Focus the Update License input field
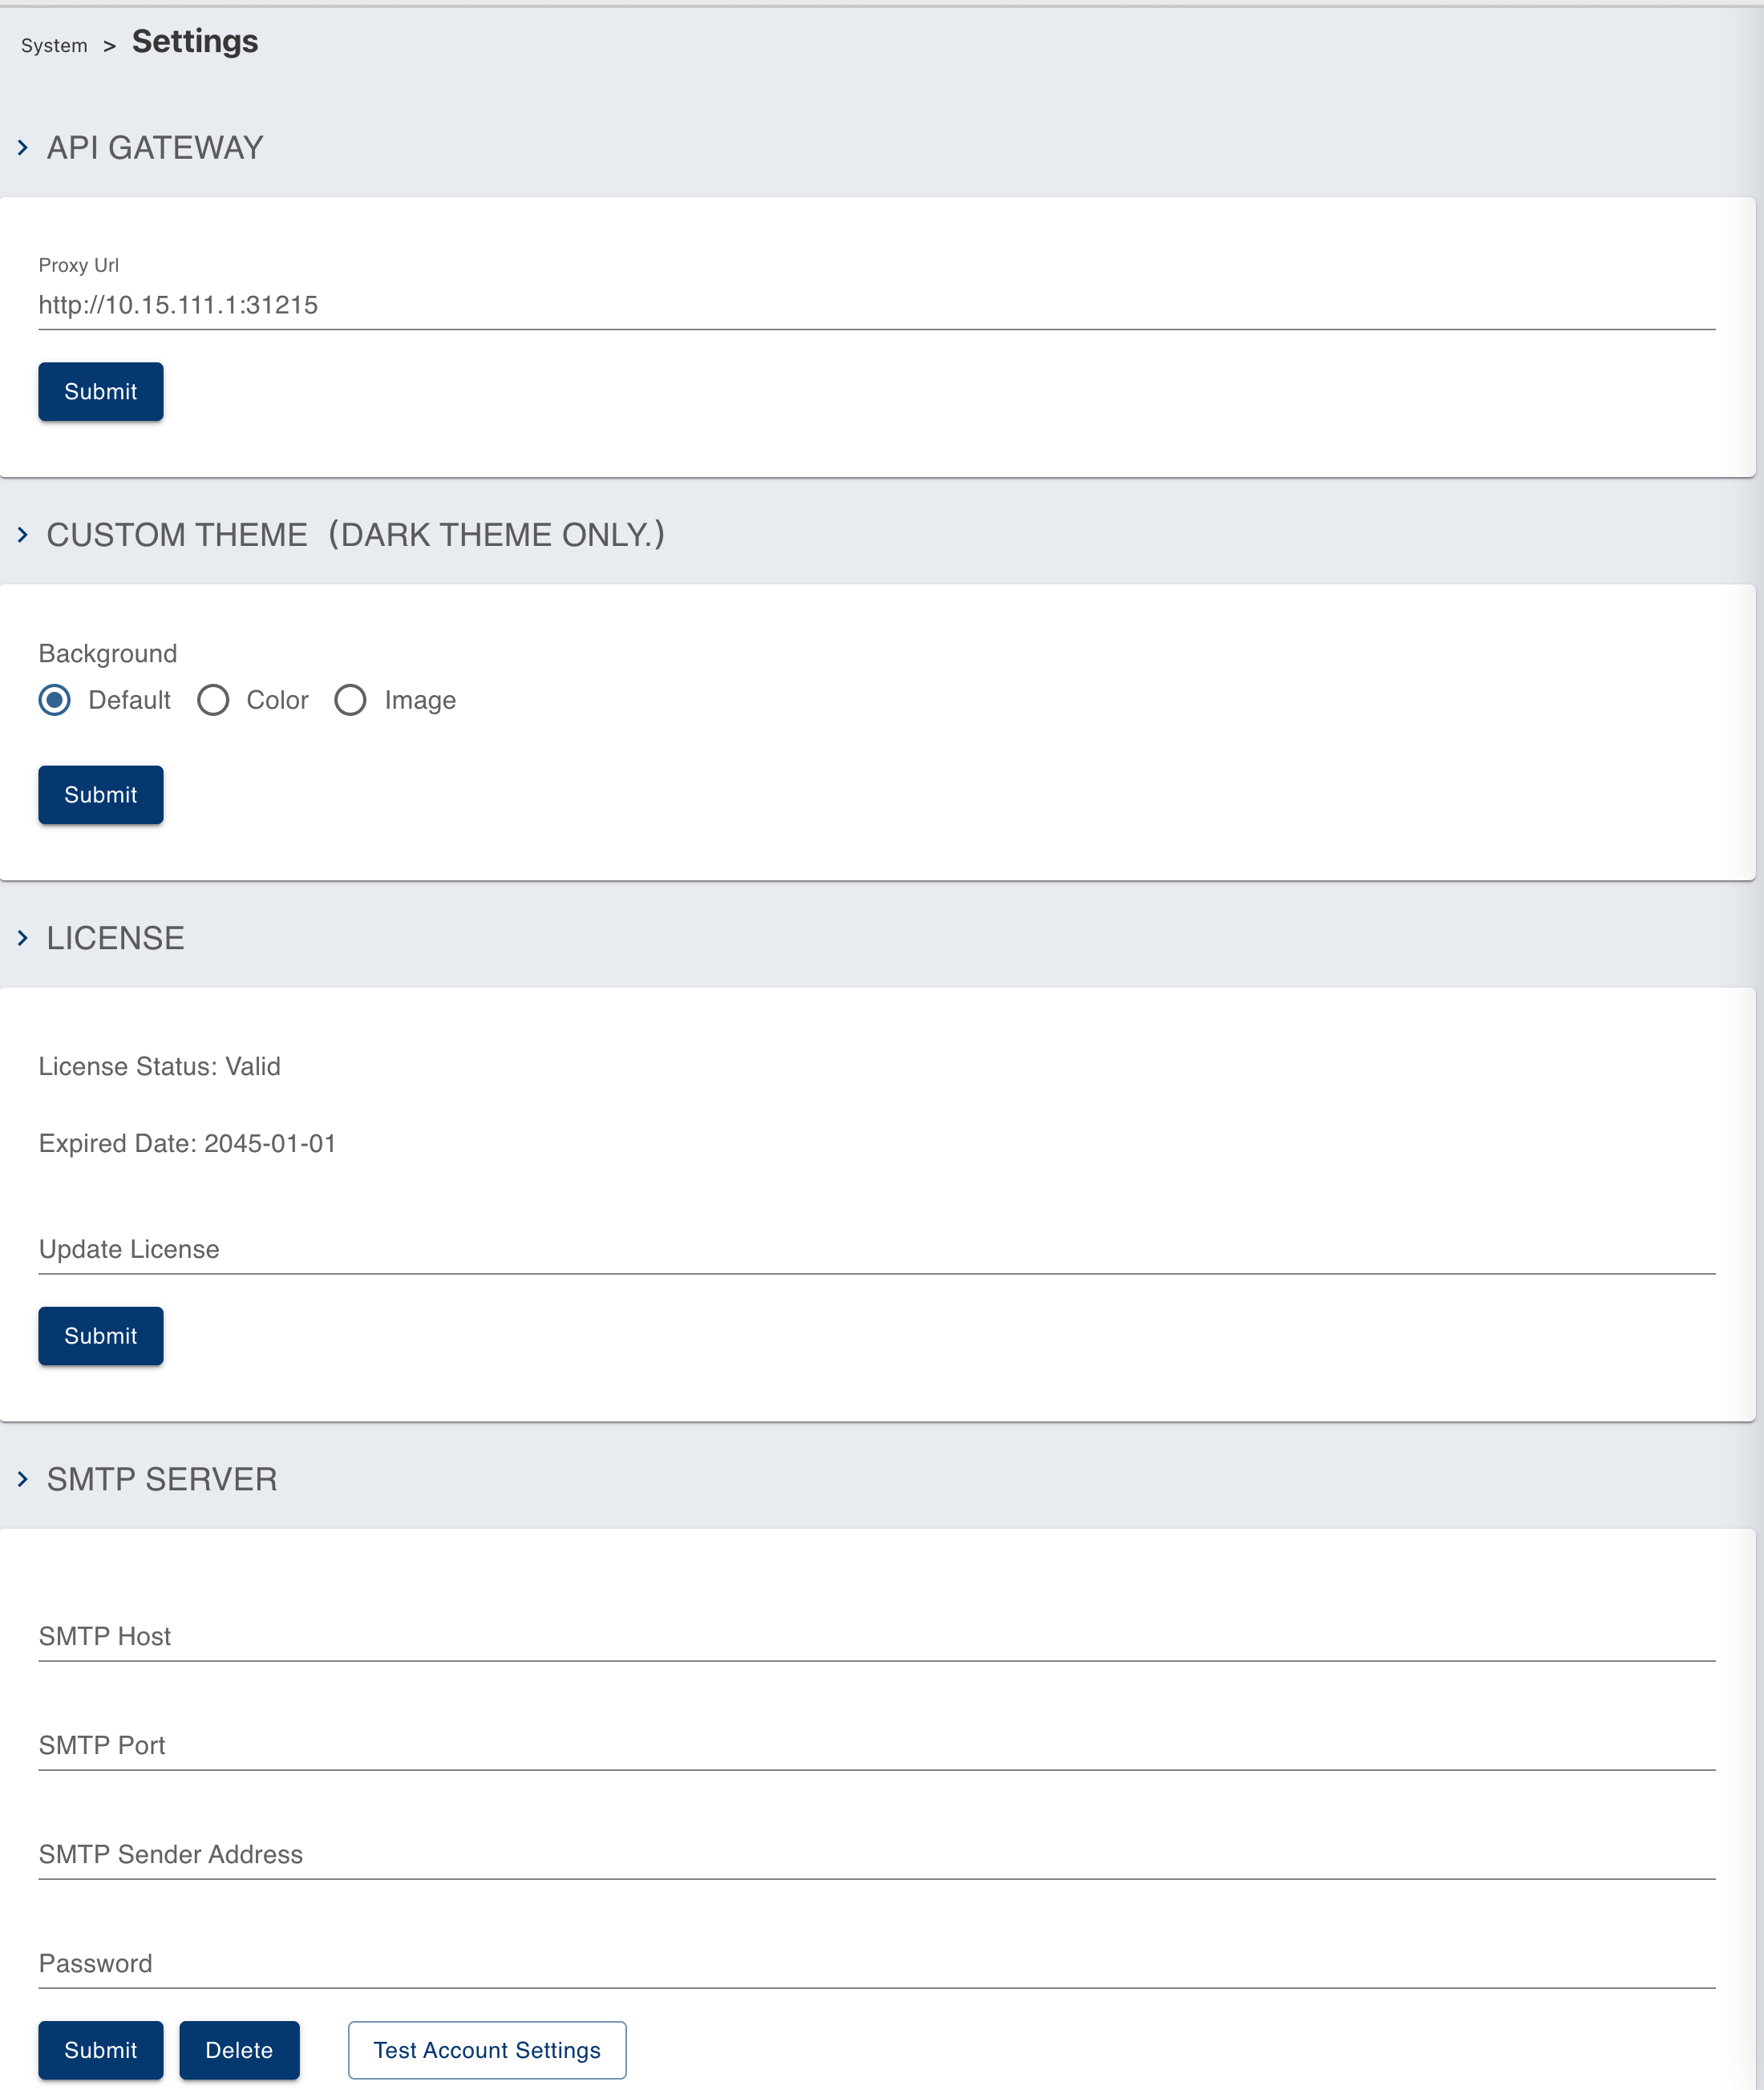The width and height of the screenshot is (1764, 2090). (x=877, y=1249)
